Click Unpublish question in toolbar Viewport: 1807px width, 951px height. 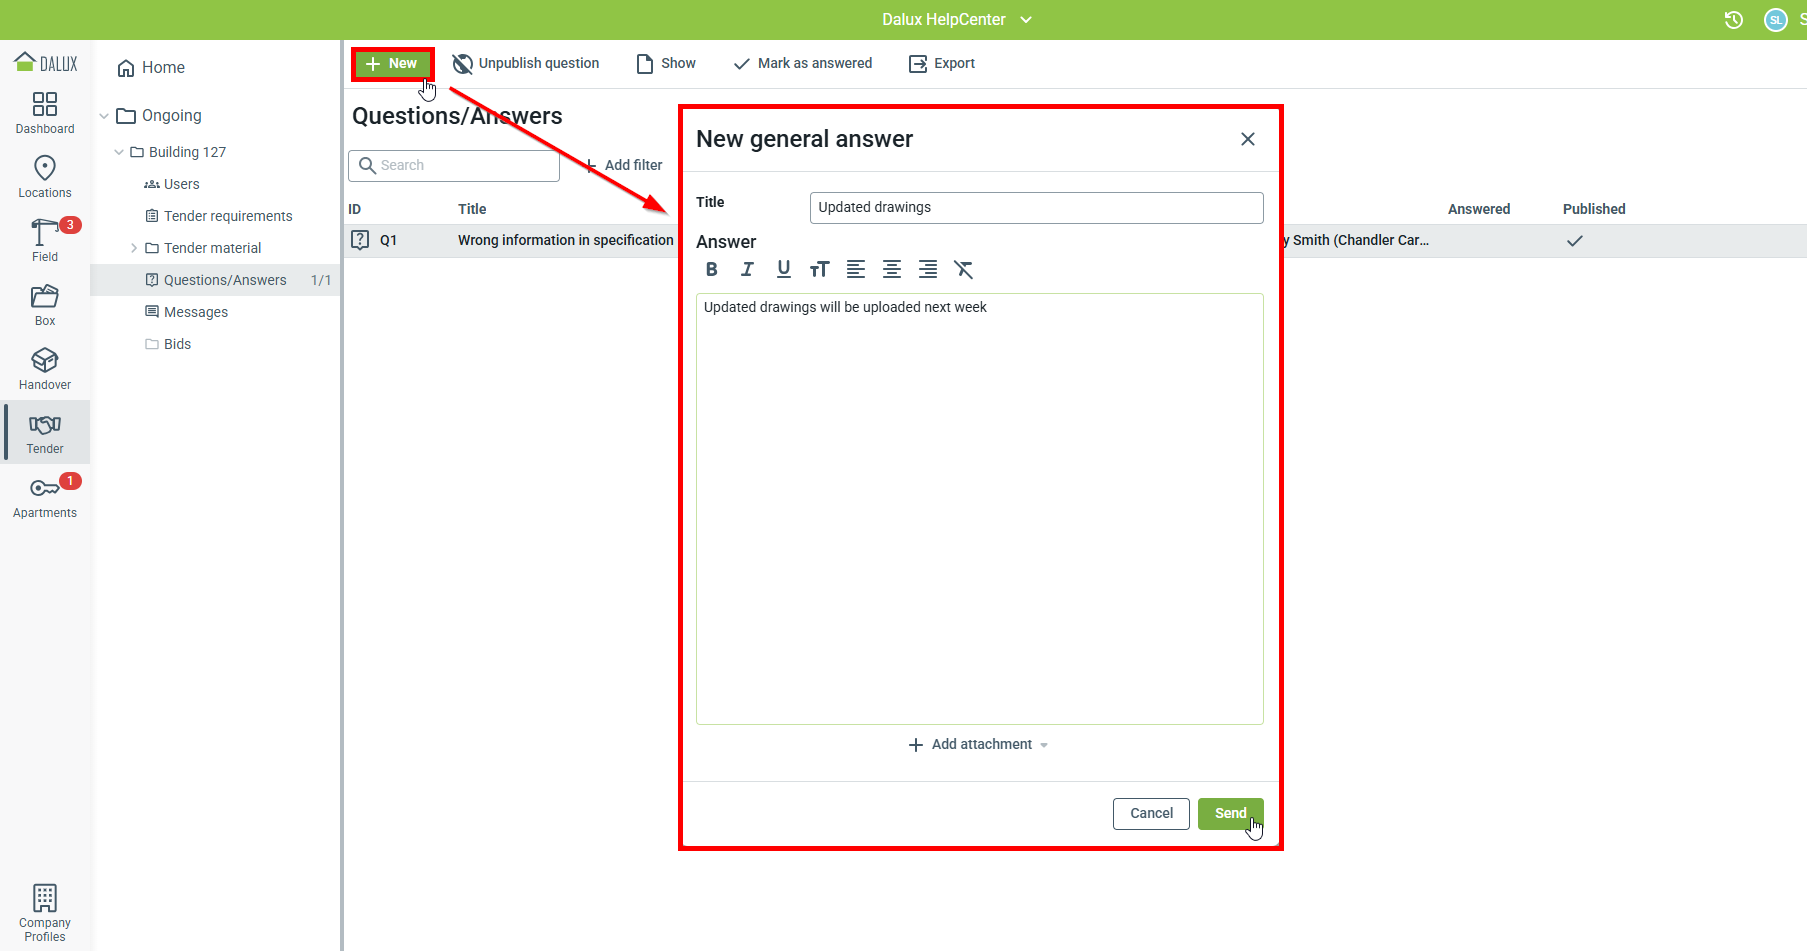click(526, 63)
